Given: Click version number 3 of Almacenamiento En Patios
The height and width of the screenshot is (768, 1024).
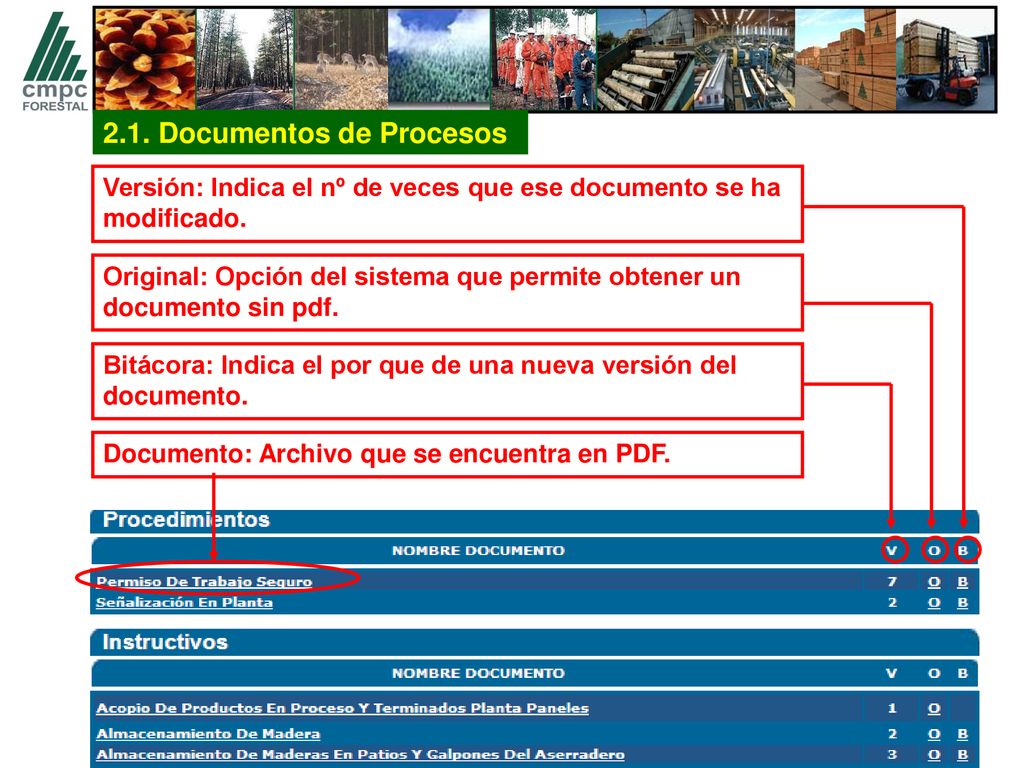Looking at the screenshot, I should 892,754.
